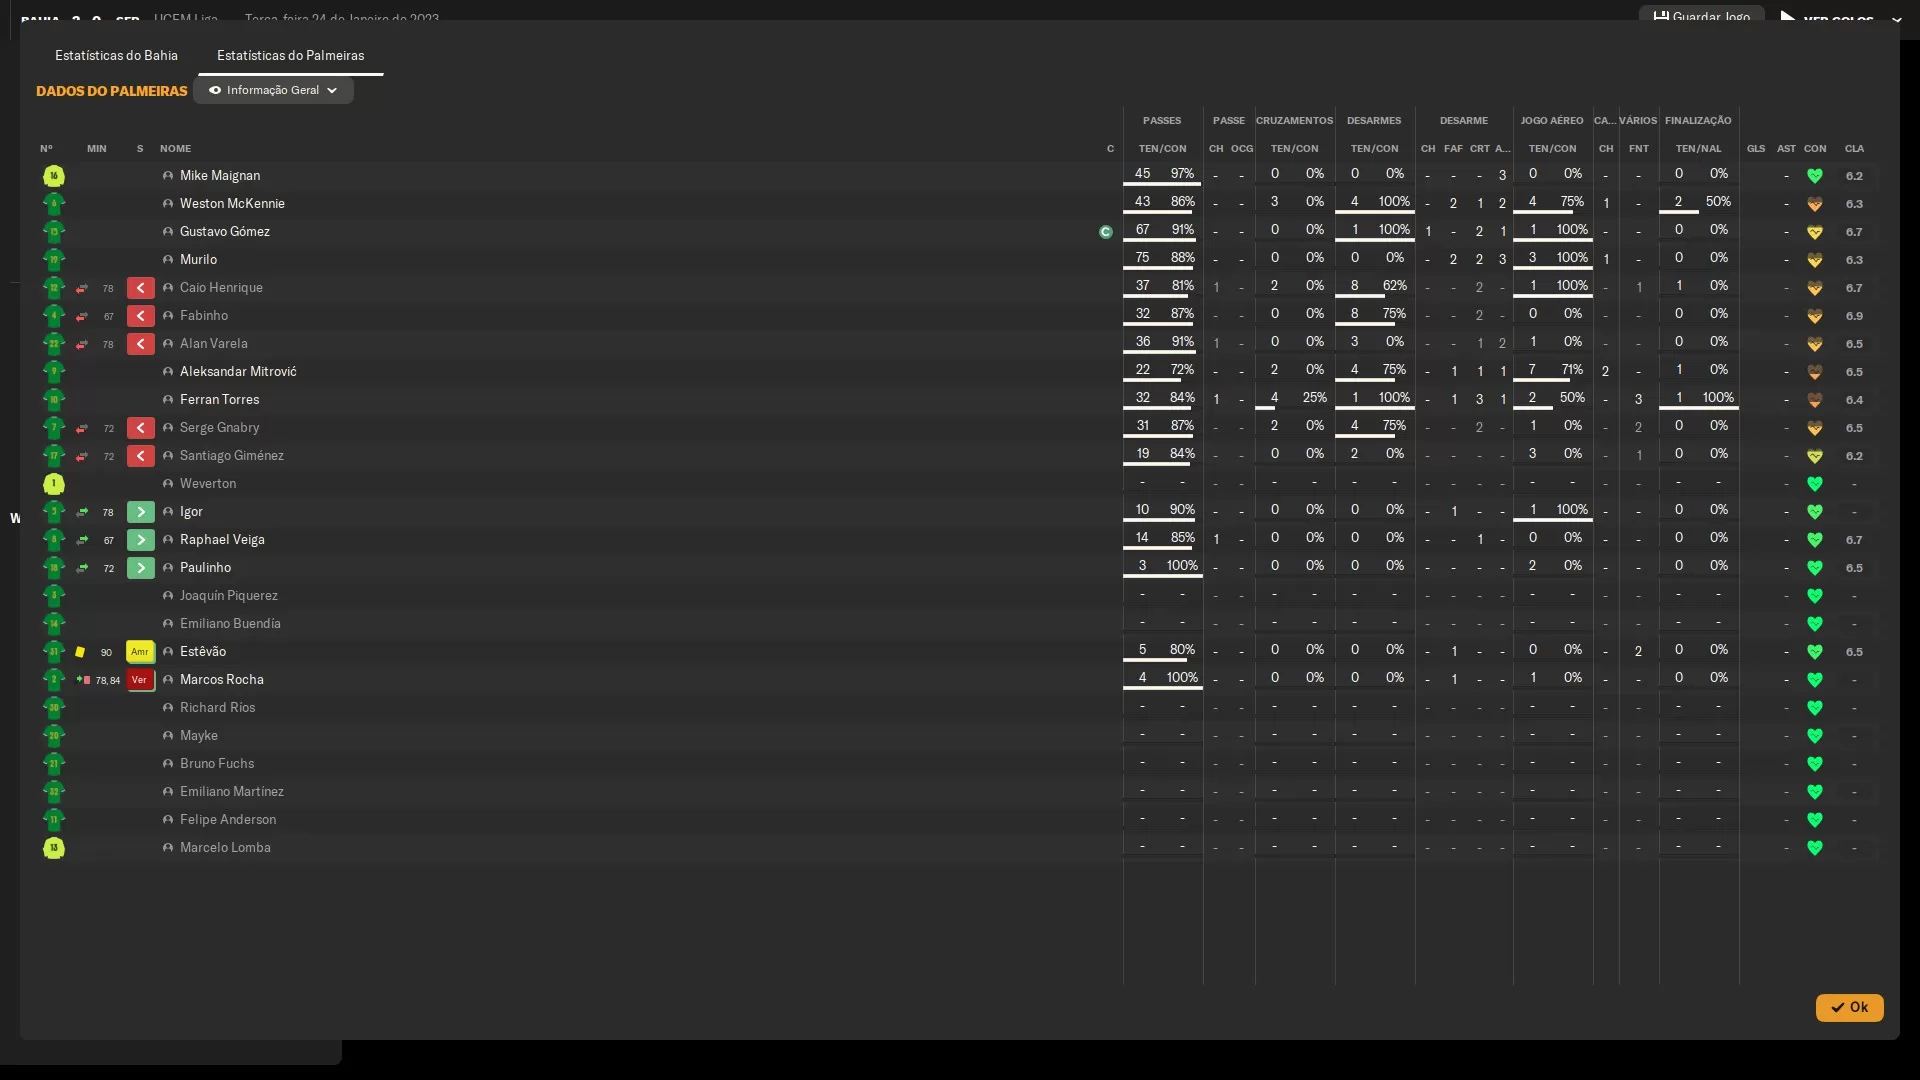This screenshot has width=1920, height=1080.
Task: Open Gustavo Gómez's player profile
Action: click(x=225, y=232)
